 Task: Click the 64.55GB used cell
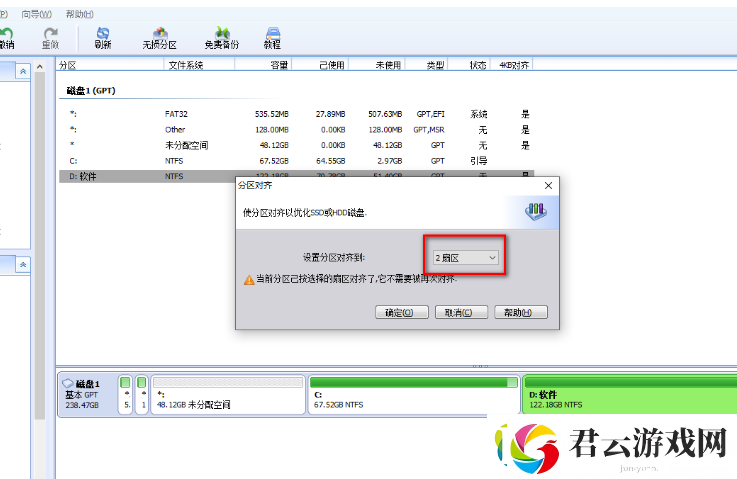pos(331,161)
